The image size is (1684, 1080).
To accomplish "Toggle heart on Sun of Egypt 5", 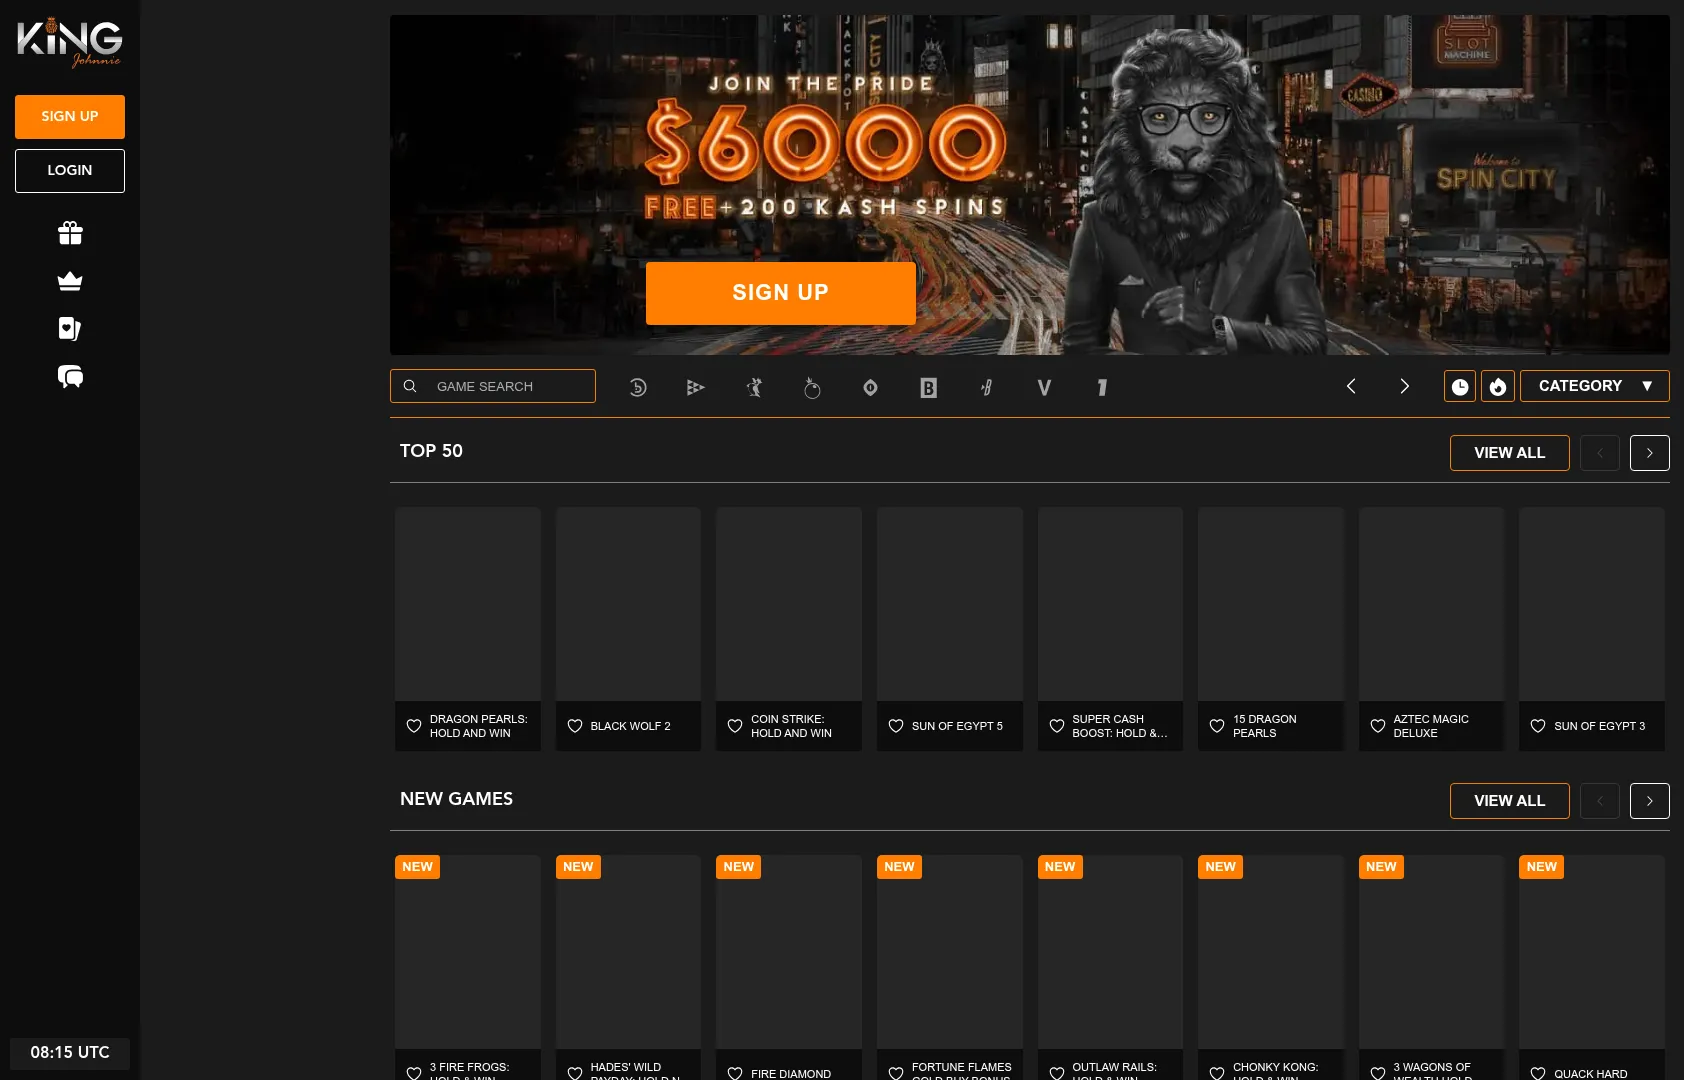I will [x=896, y=726].
